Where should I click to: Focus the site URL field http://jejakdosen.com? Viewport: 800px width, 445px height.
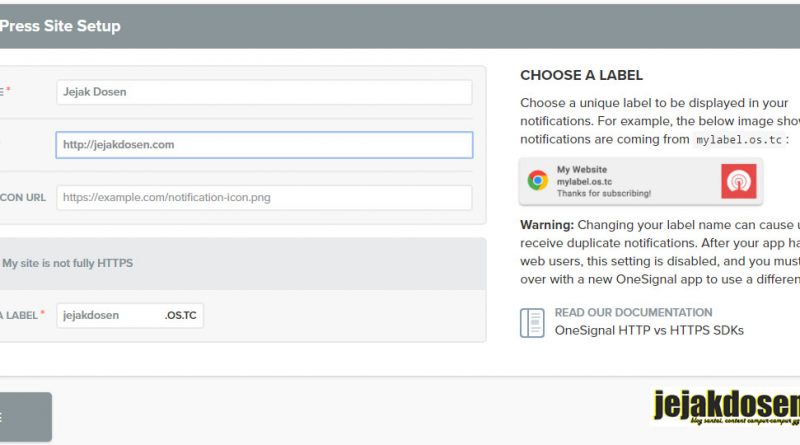click(x=264, y=145)
